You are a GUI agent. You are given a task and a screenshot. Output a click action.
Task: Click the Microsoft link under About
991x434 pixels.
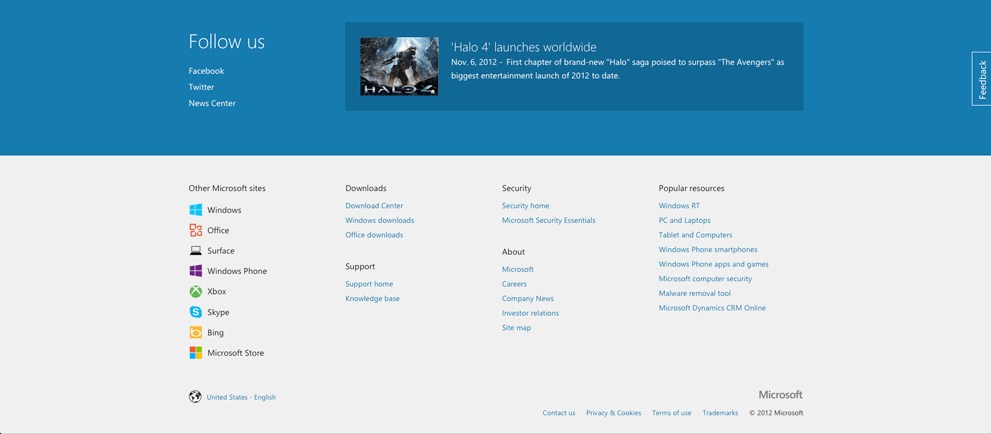pos(518,269)
